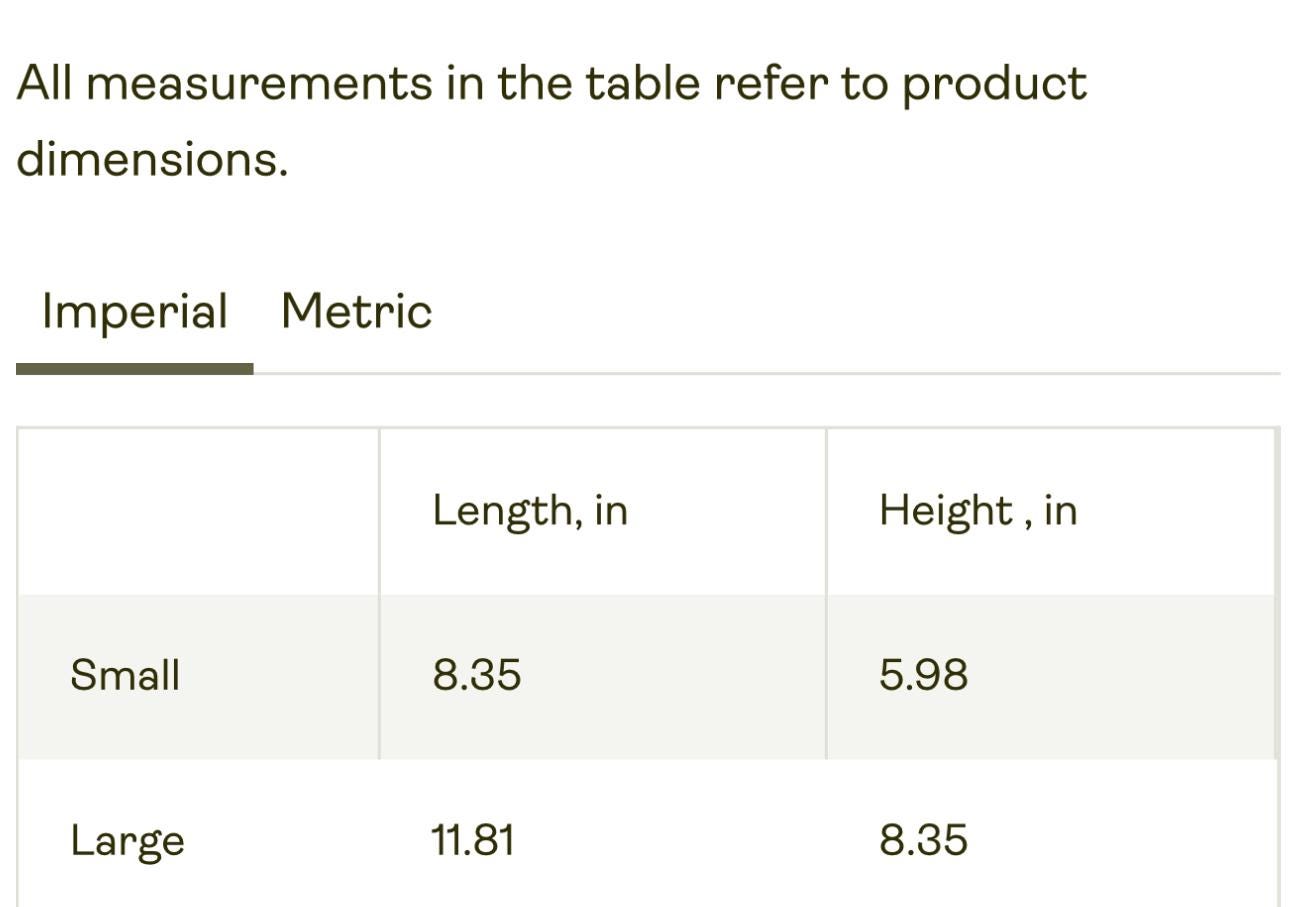Click the words "refer to" in the note

pyautogui.click(x=801, y=83)
